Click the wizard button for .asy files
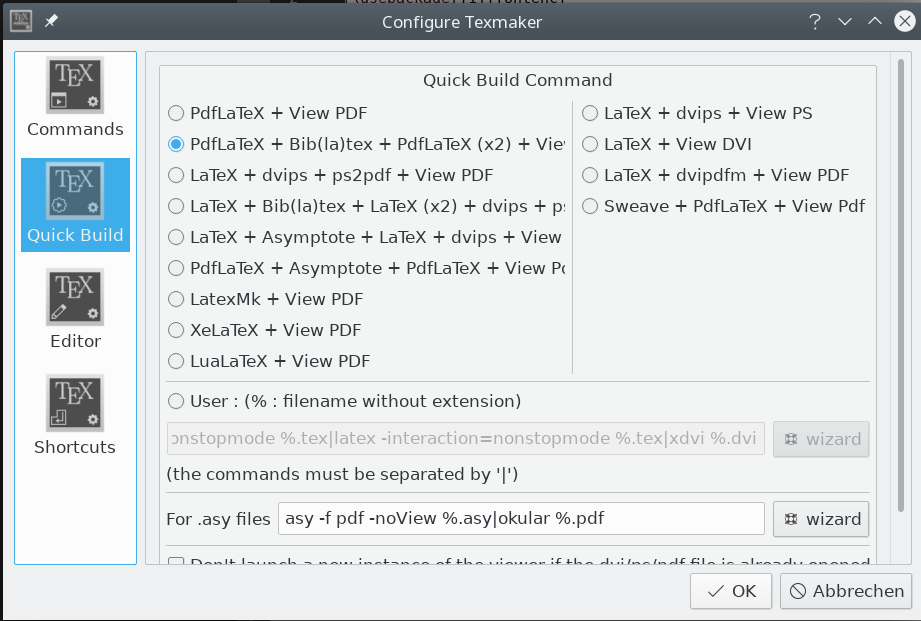921x621 pixels. pyautogui.click(x=821, y=519)
